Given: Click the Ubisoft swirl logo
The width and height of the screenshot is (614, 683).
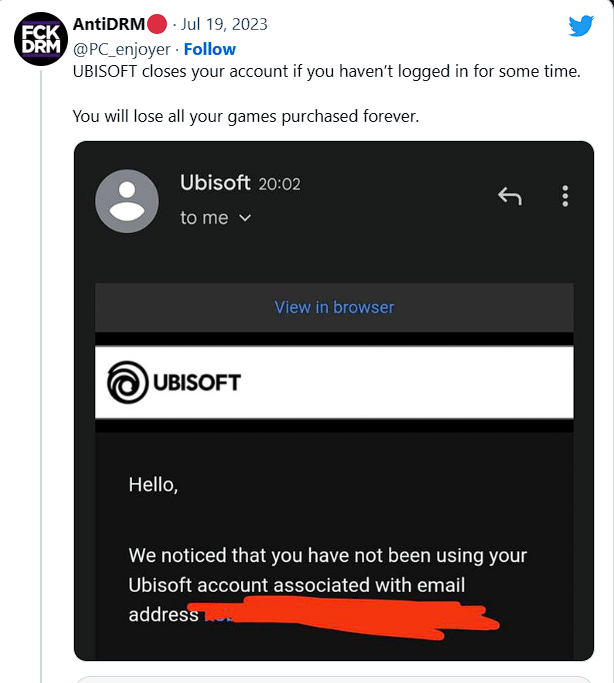Looking at the screenshot, I should [x=126, y=382].
